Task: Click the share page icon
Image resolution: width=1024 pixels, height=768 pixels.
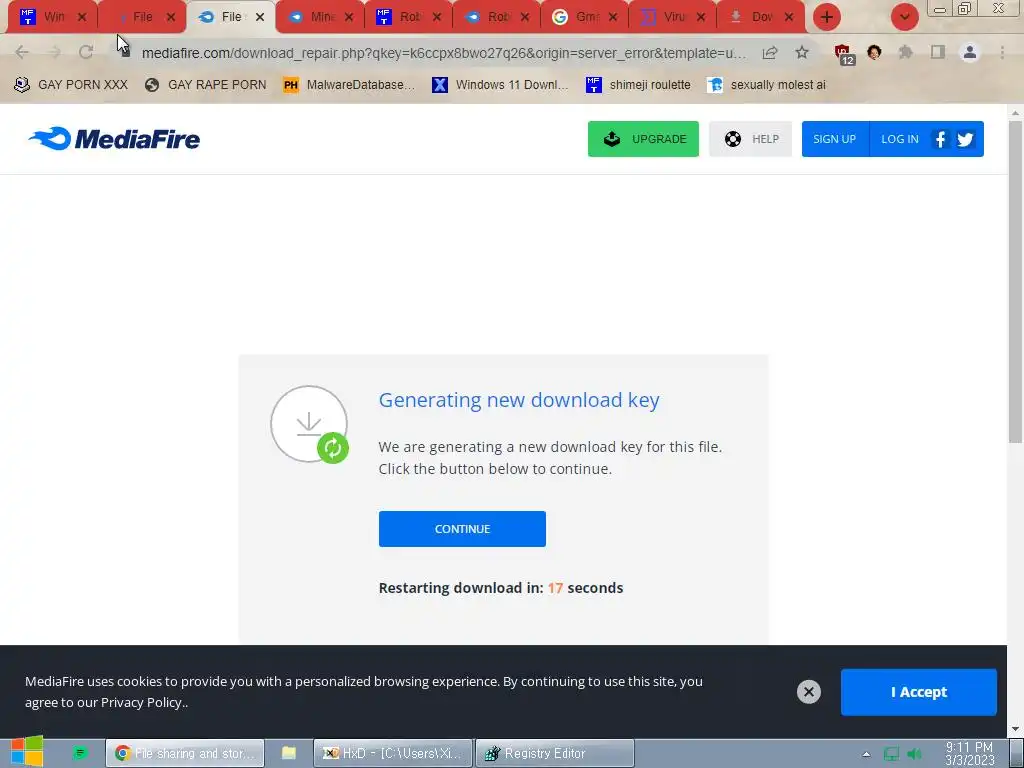Action: tap(770, 52)
